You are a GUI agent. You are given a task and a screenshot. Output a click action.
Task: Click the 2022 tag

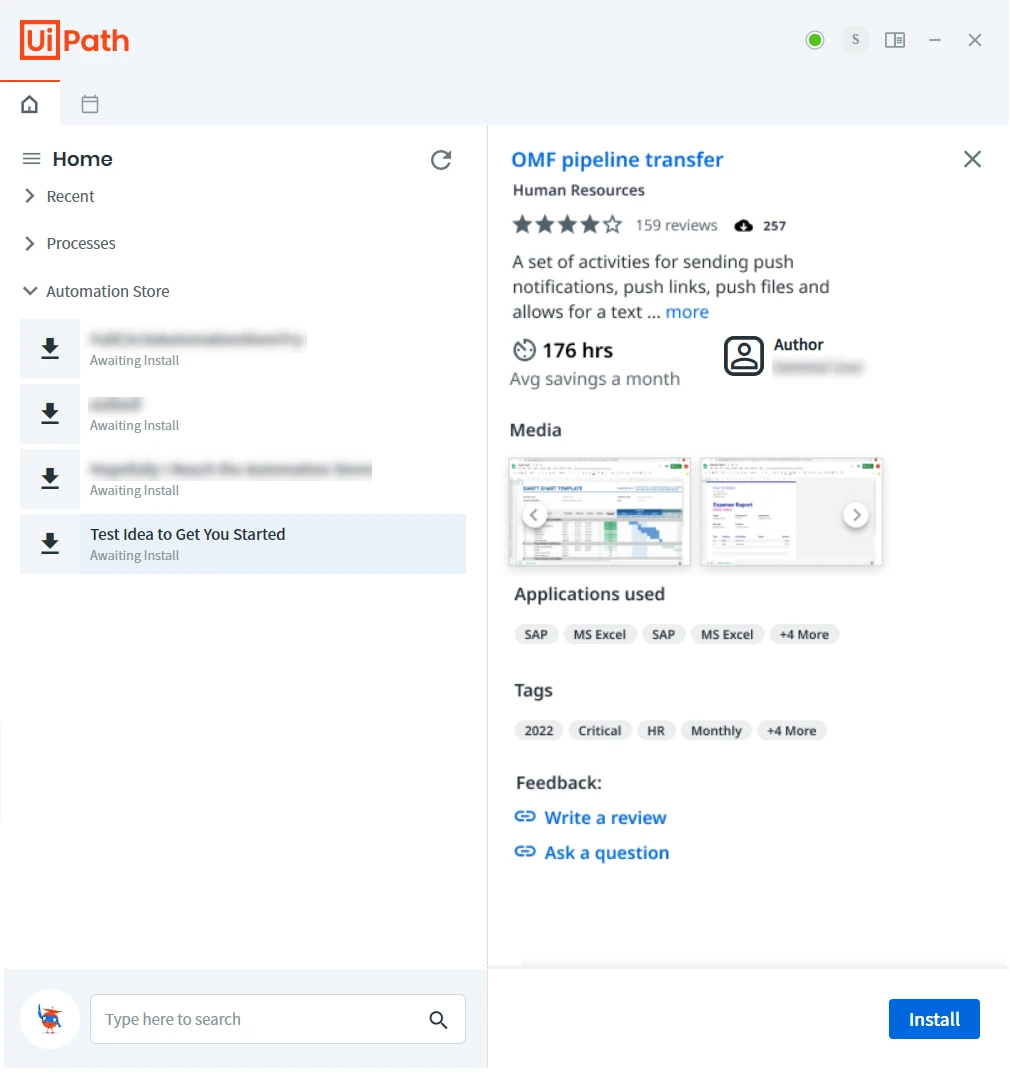[539, 731]
